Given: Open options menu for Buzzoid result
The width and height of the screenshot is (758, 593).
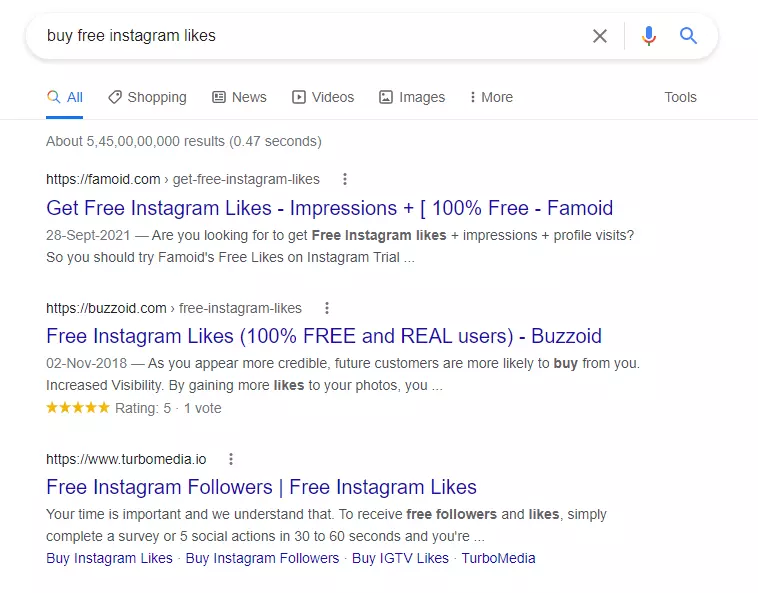Looking at the screenshot, I should tap(327, 308).
